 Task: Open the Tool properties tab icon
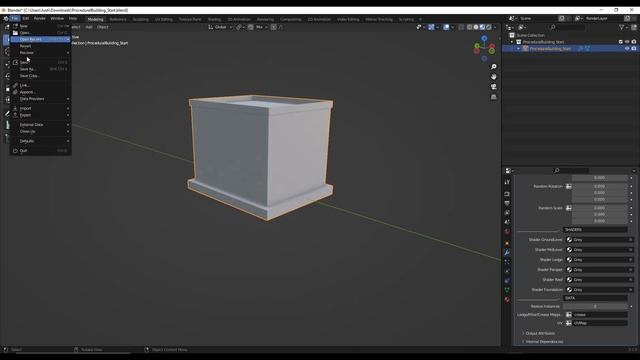pos(507,182)
